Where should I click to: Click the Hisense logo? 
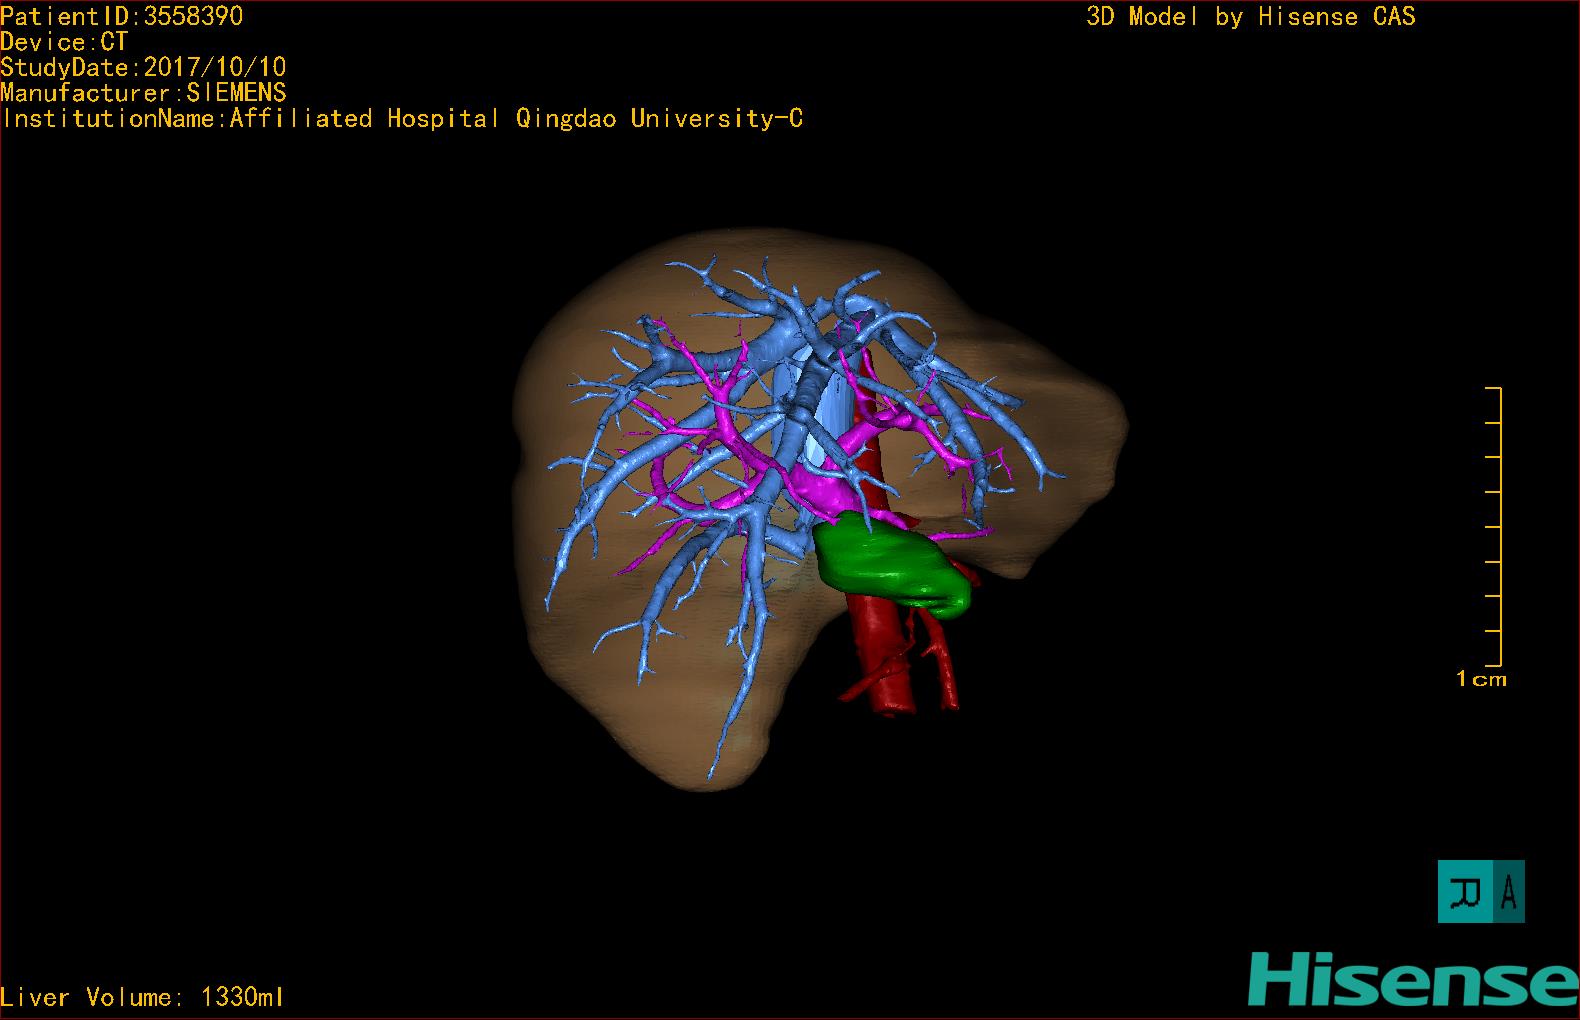click(1413, 978)
